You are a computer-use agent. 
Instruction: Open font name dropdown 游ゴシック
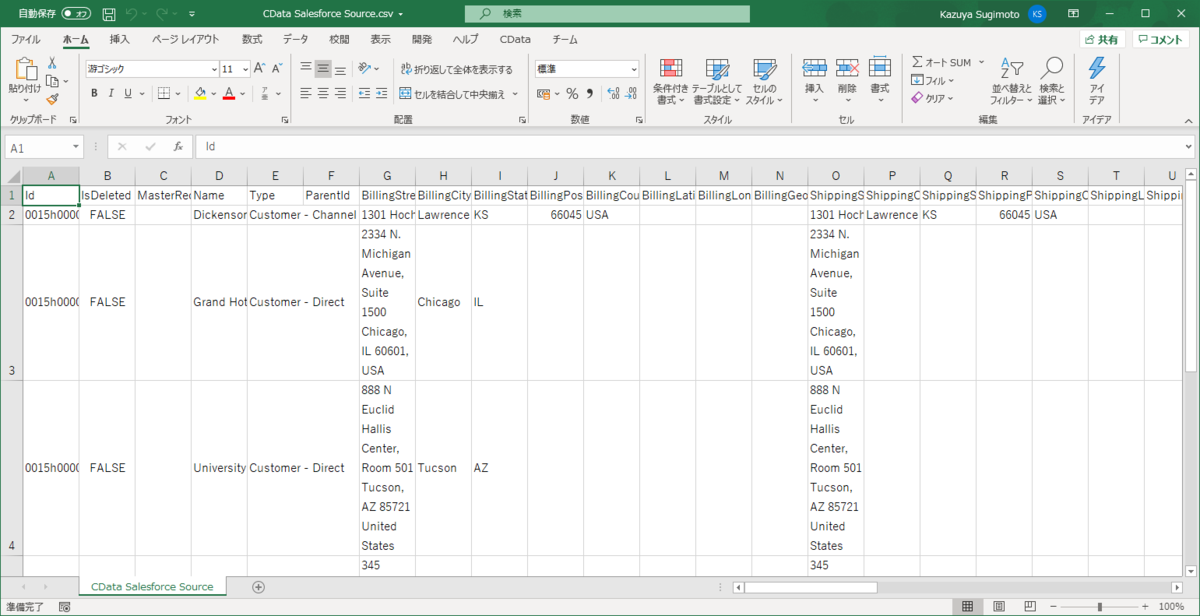(214, 69)
